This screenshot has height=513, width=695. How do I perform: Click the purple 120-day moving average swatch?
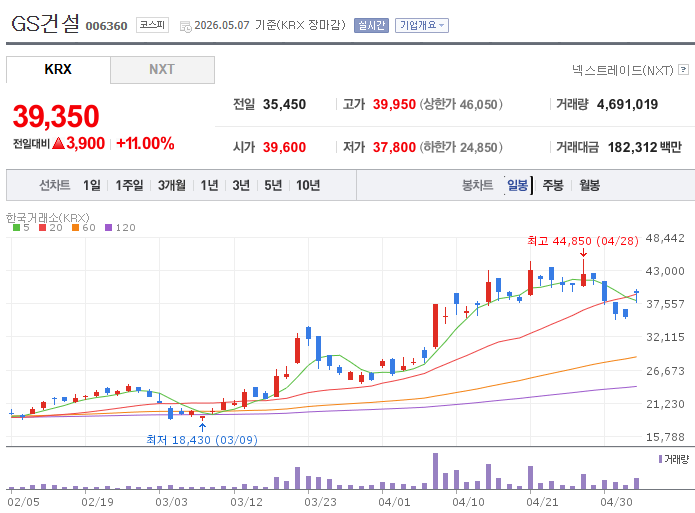coord(109,227)
